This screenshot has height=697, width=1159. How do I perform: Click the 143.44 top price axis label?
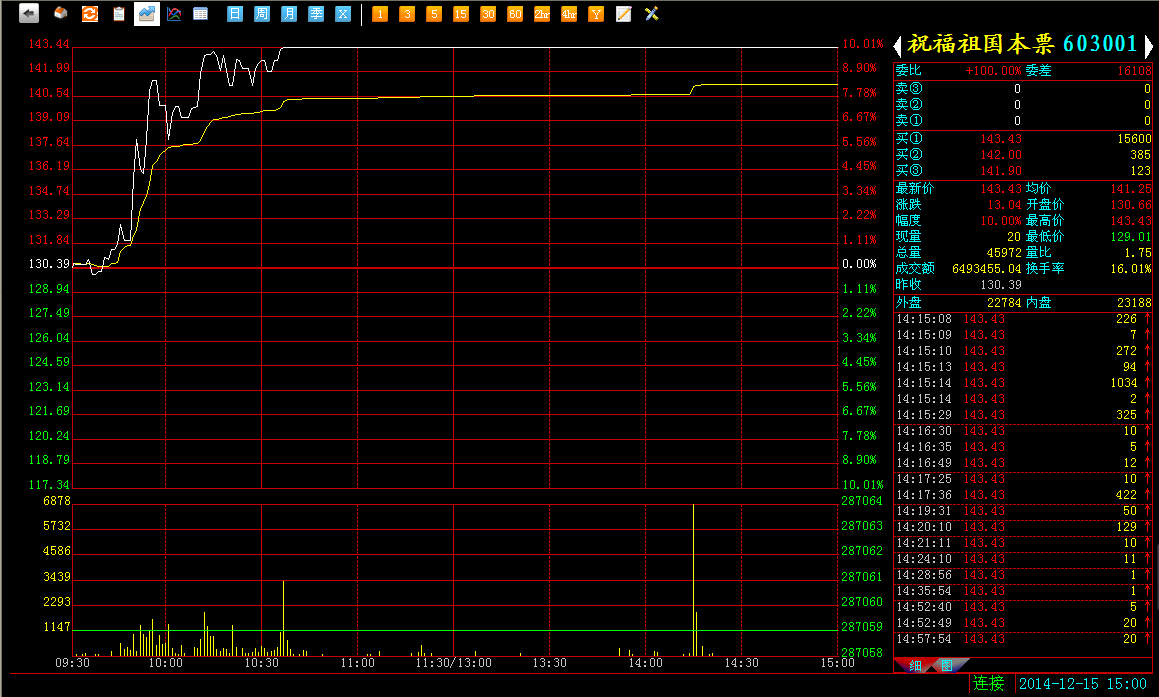(x=49, y=44)
